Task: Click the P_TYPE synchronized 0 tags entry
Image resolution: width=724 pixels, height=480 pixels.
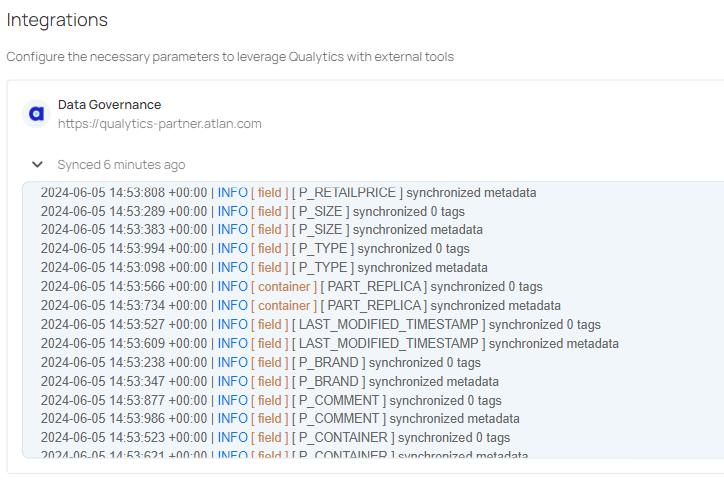Action: 254,249
